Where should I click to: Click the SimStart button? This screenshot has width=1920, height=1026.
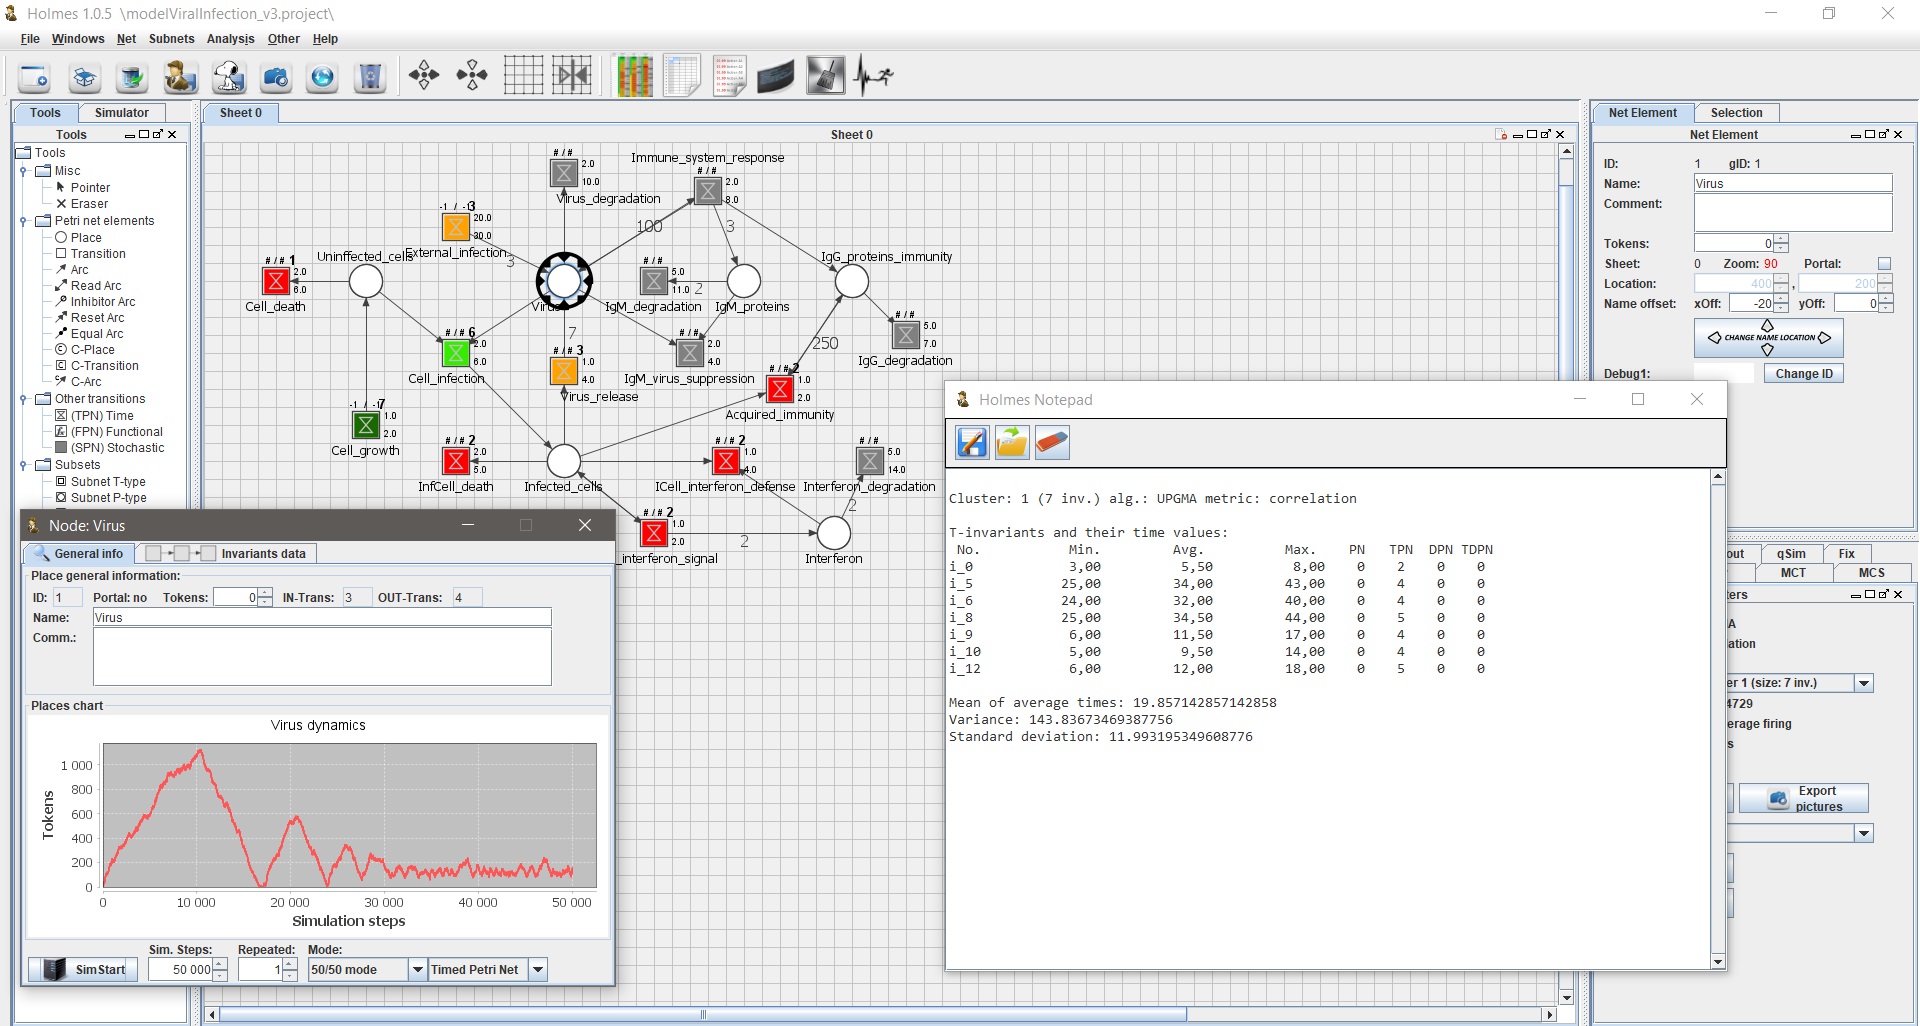[83, 969]
